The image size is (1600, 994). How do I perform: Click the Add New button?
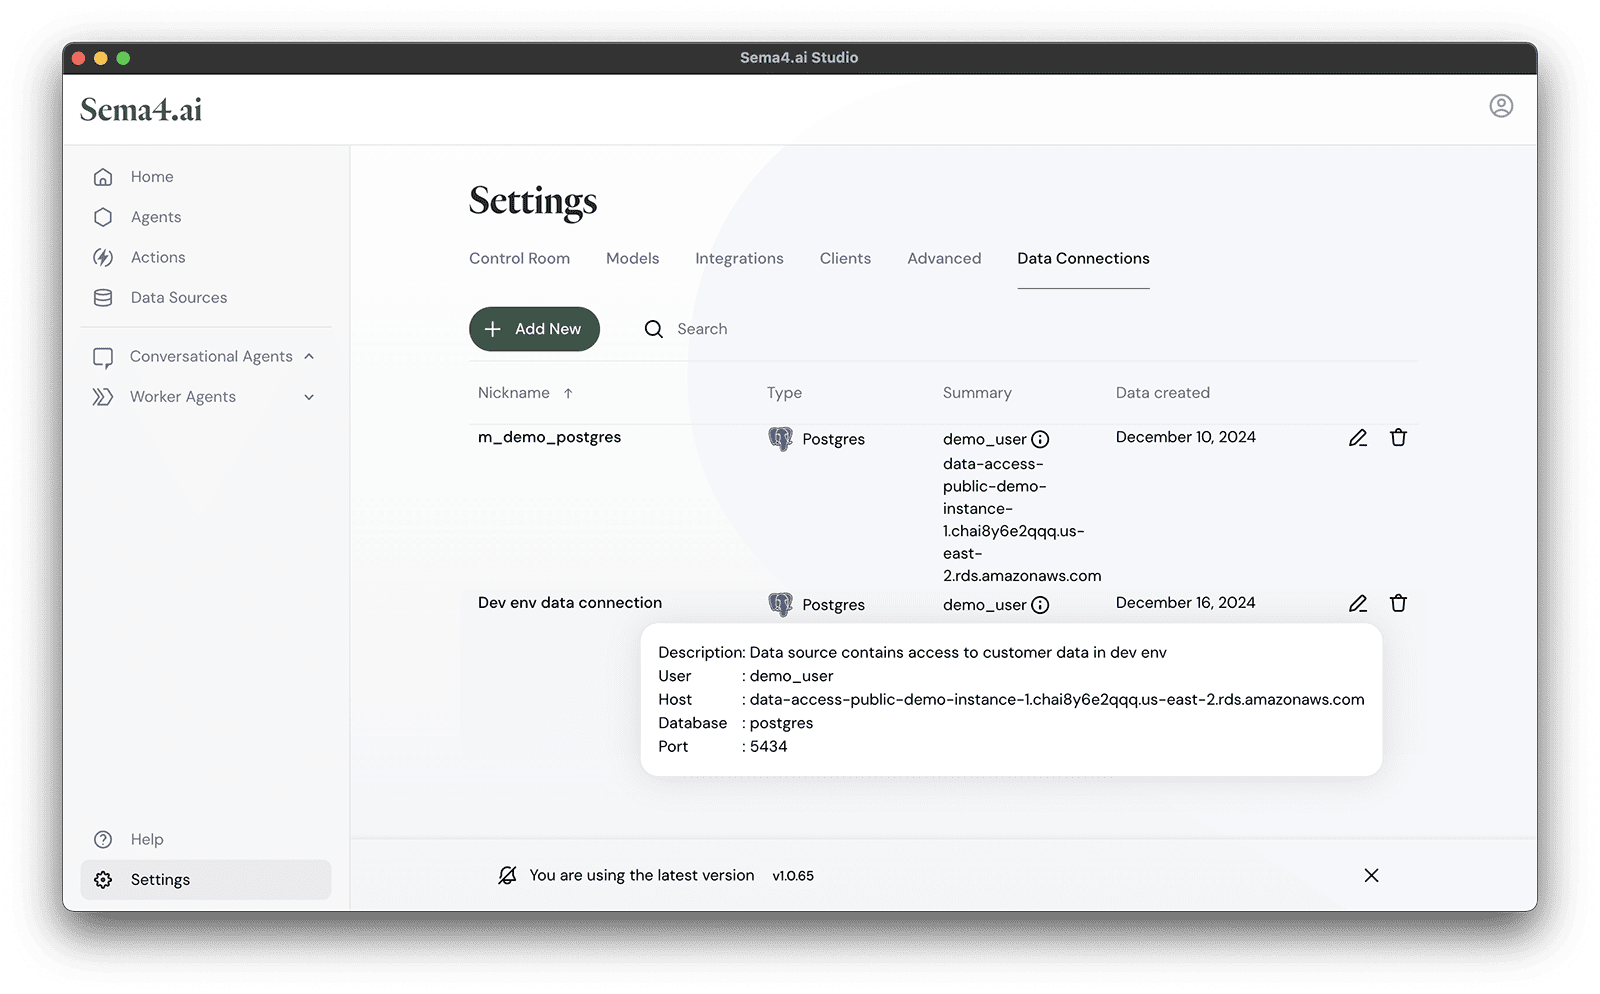534,329
